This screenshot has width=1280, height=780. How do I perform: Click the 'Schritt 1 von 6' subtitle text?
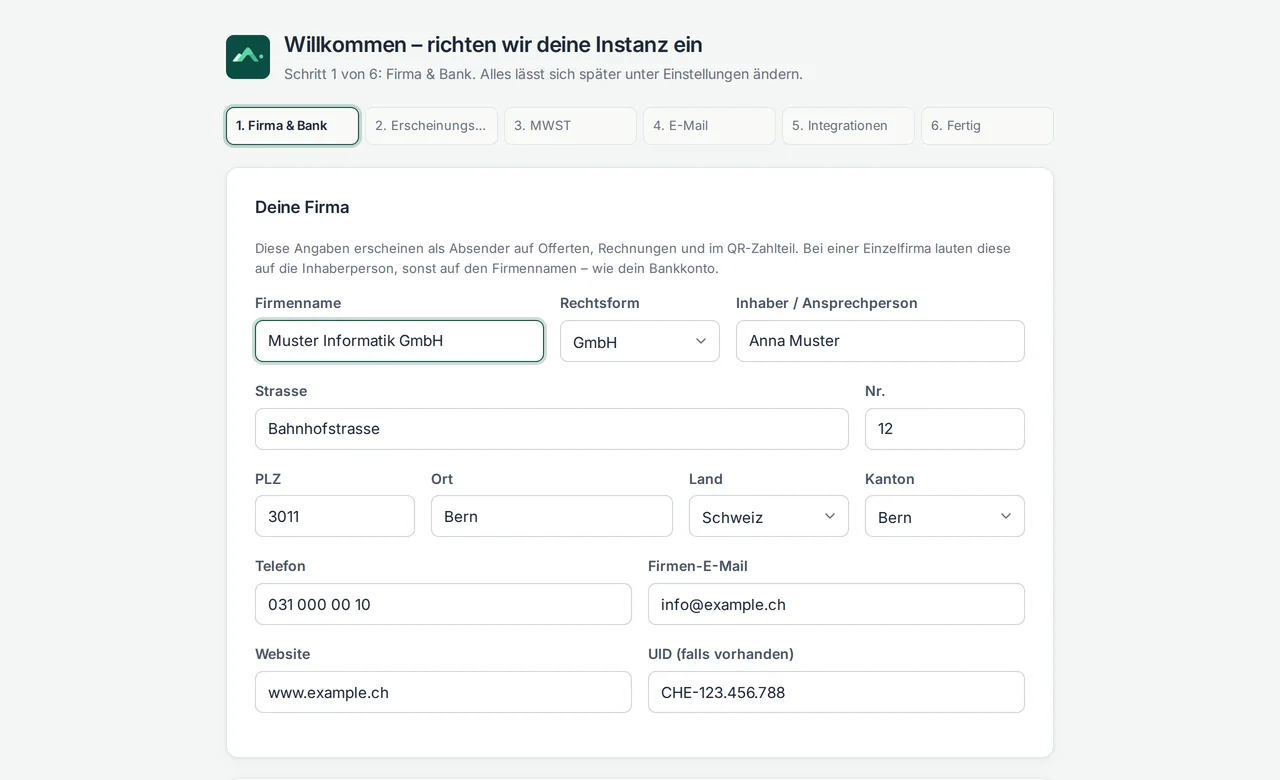pos(543,74)
